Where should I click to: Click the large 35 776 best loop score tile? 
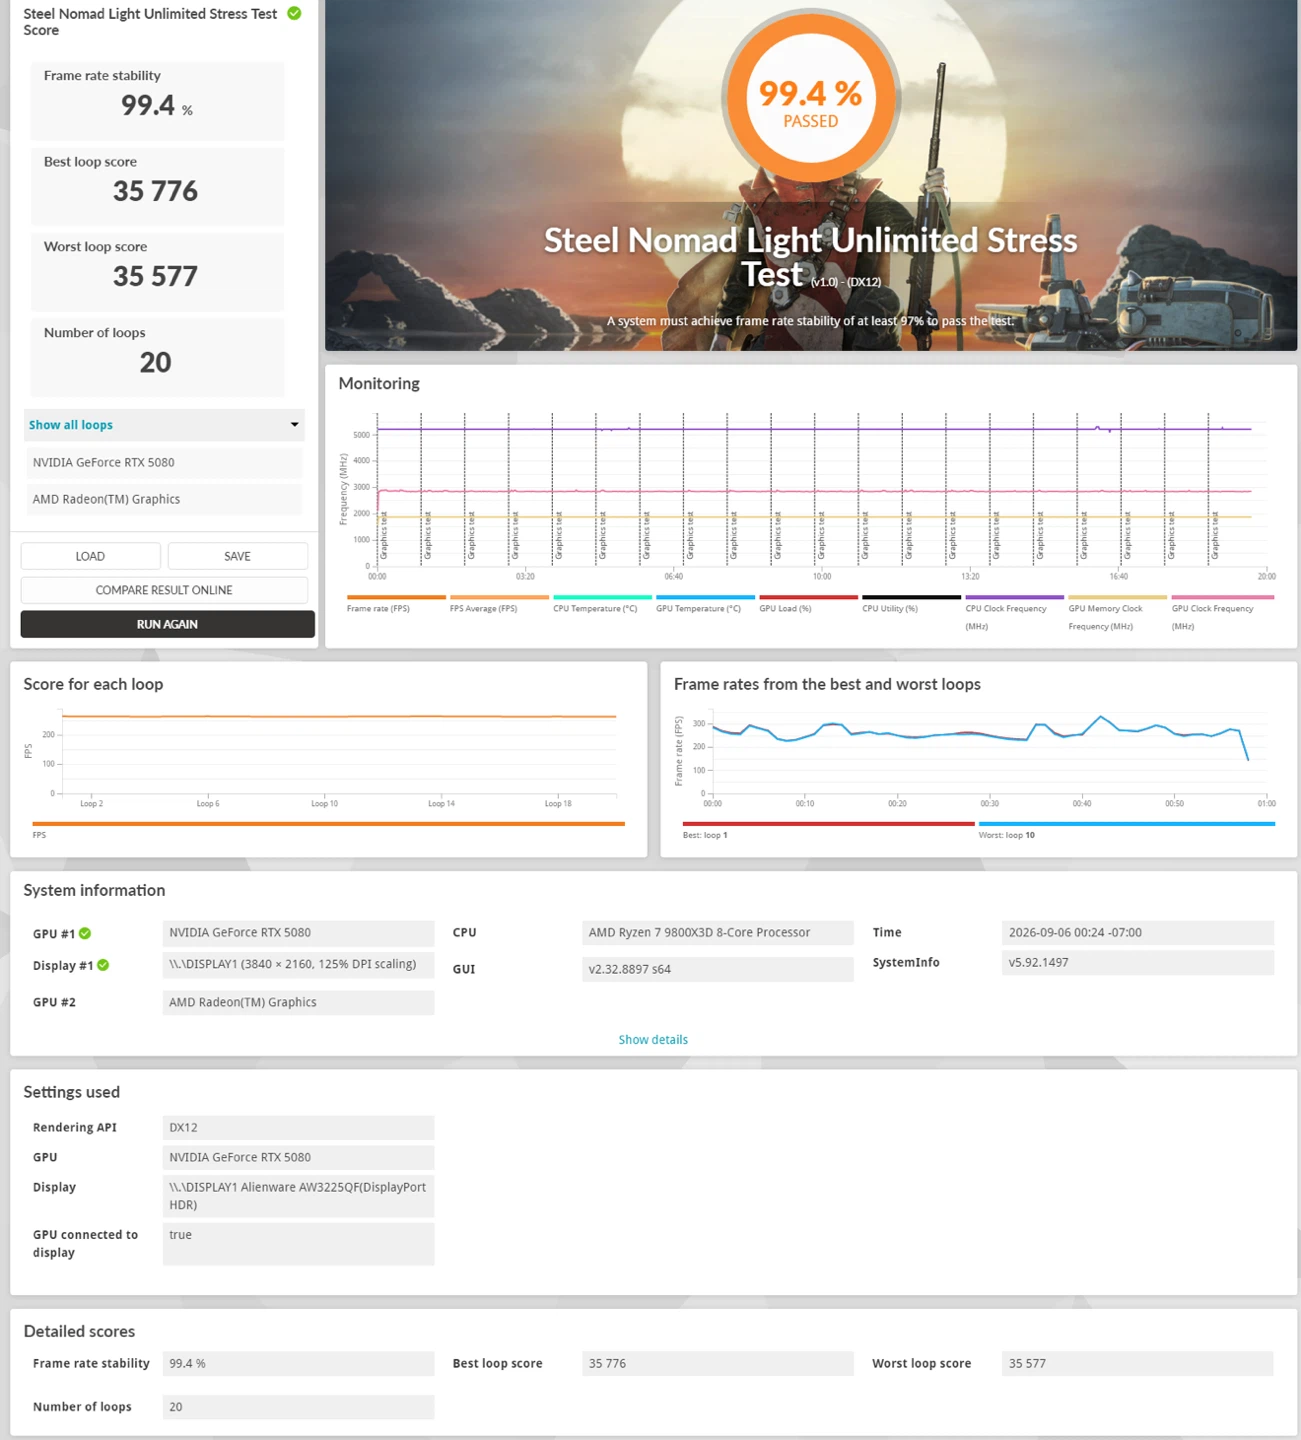point(157,186)
